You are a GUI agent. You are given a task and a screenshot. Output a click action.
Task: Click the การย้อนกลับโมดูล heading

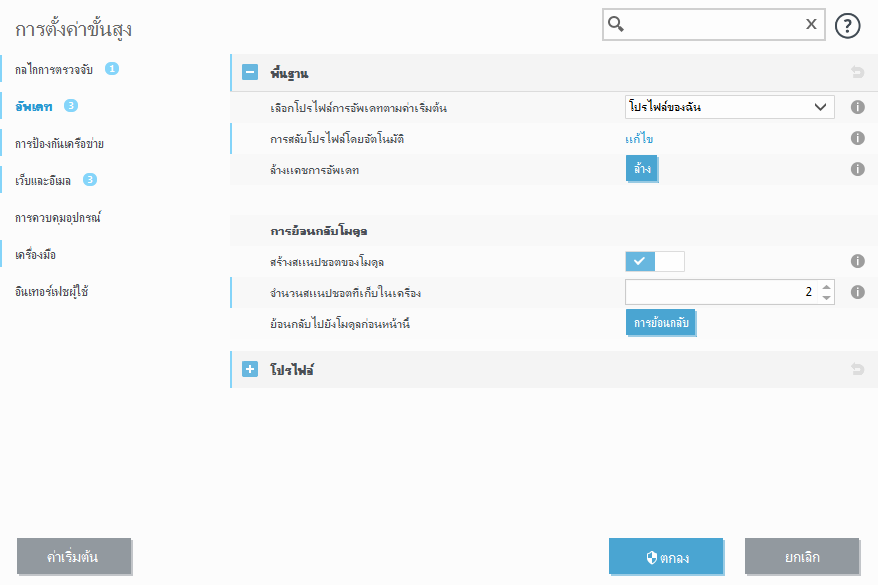[319, 231]
